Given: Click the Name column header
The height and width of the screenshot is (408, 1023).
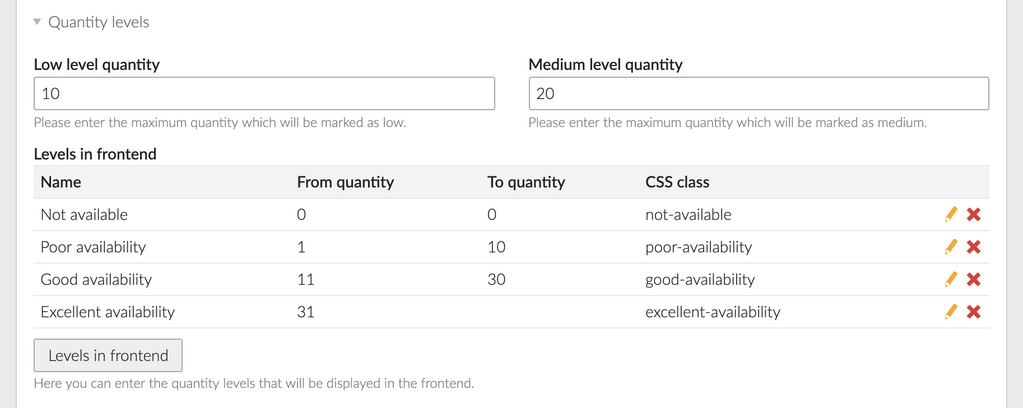Looking at the screenshot, I should [61, 182].
